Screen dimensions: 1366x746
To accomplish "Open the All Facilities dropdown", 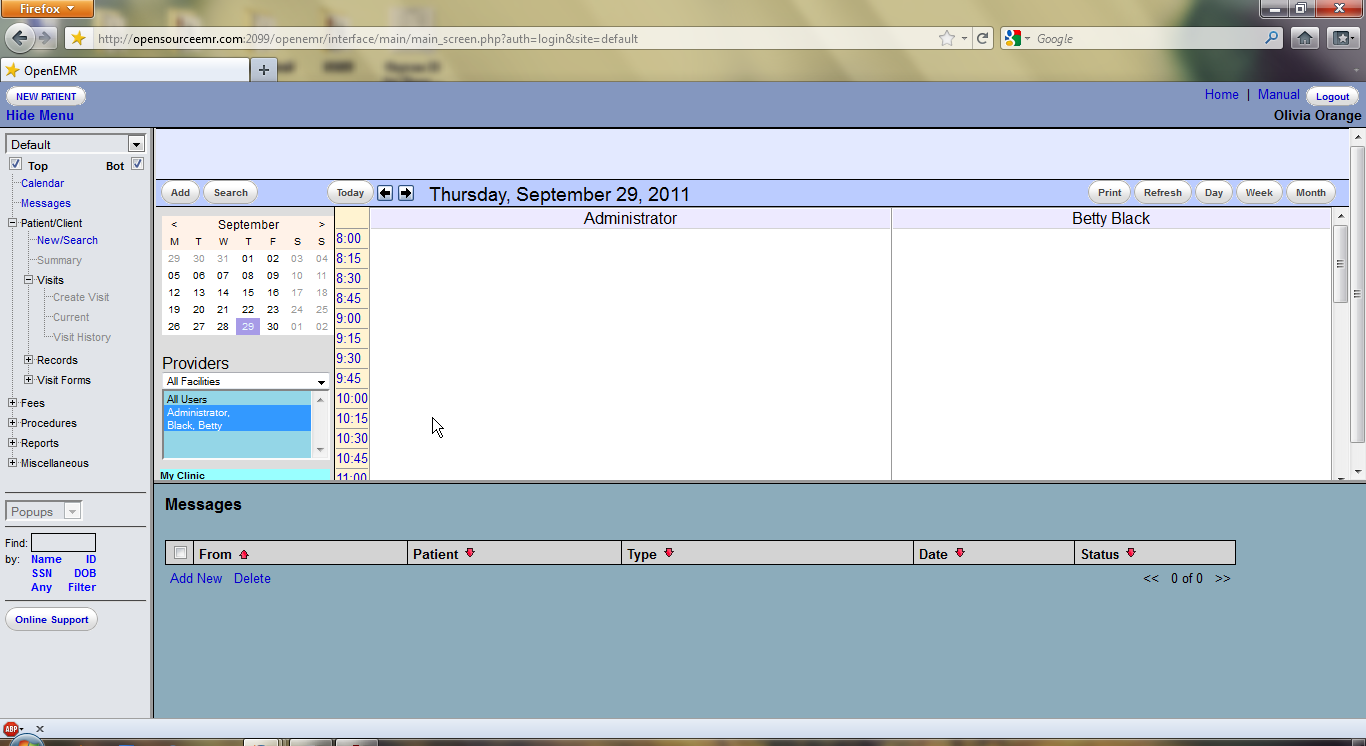I will 246,382.
